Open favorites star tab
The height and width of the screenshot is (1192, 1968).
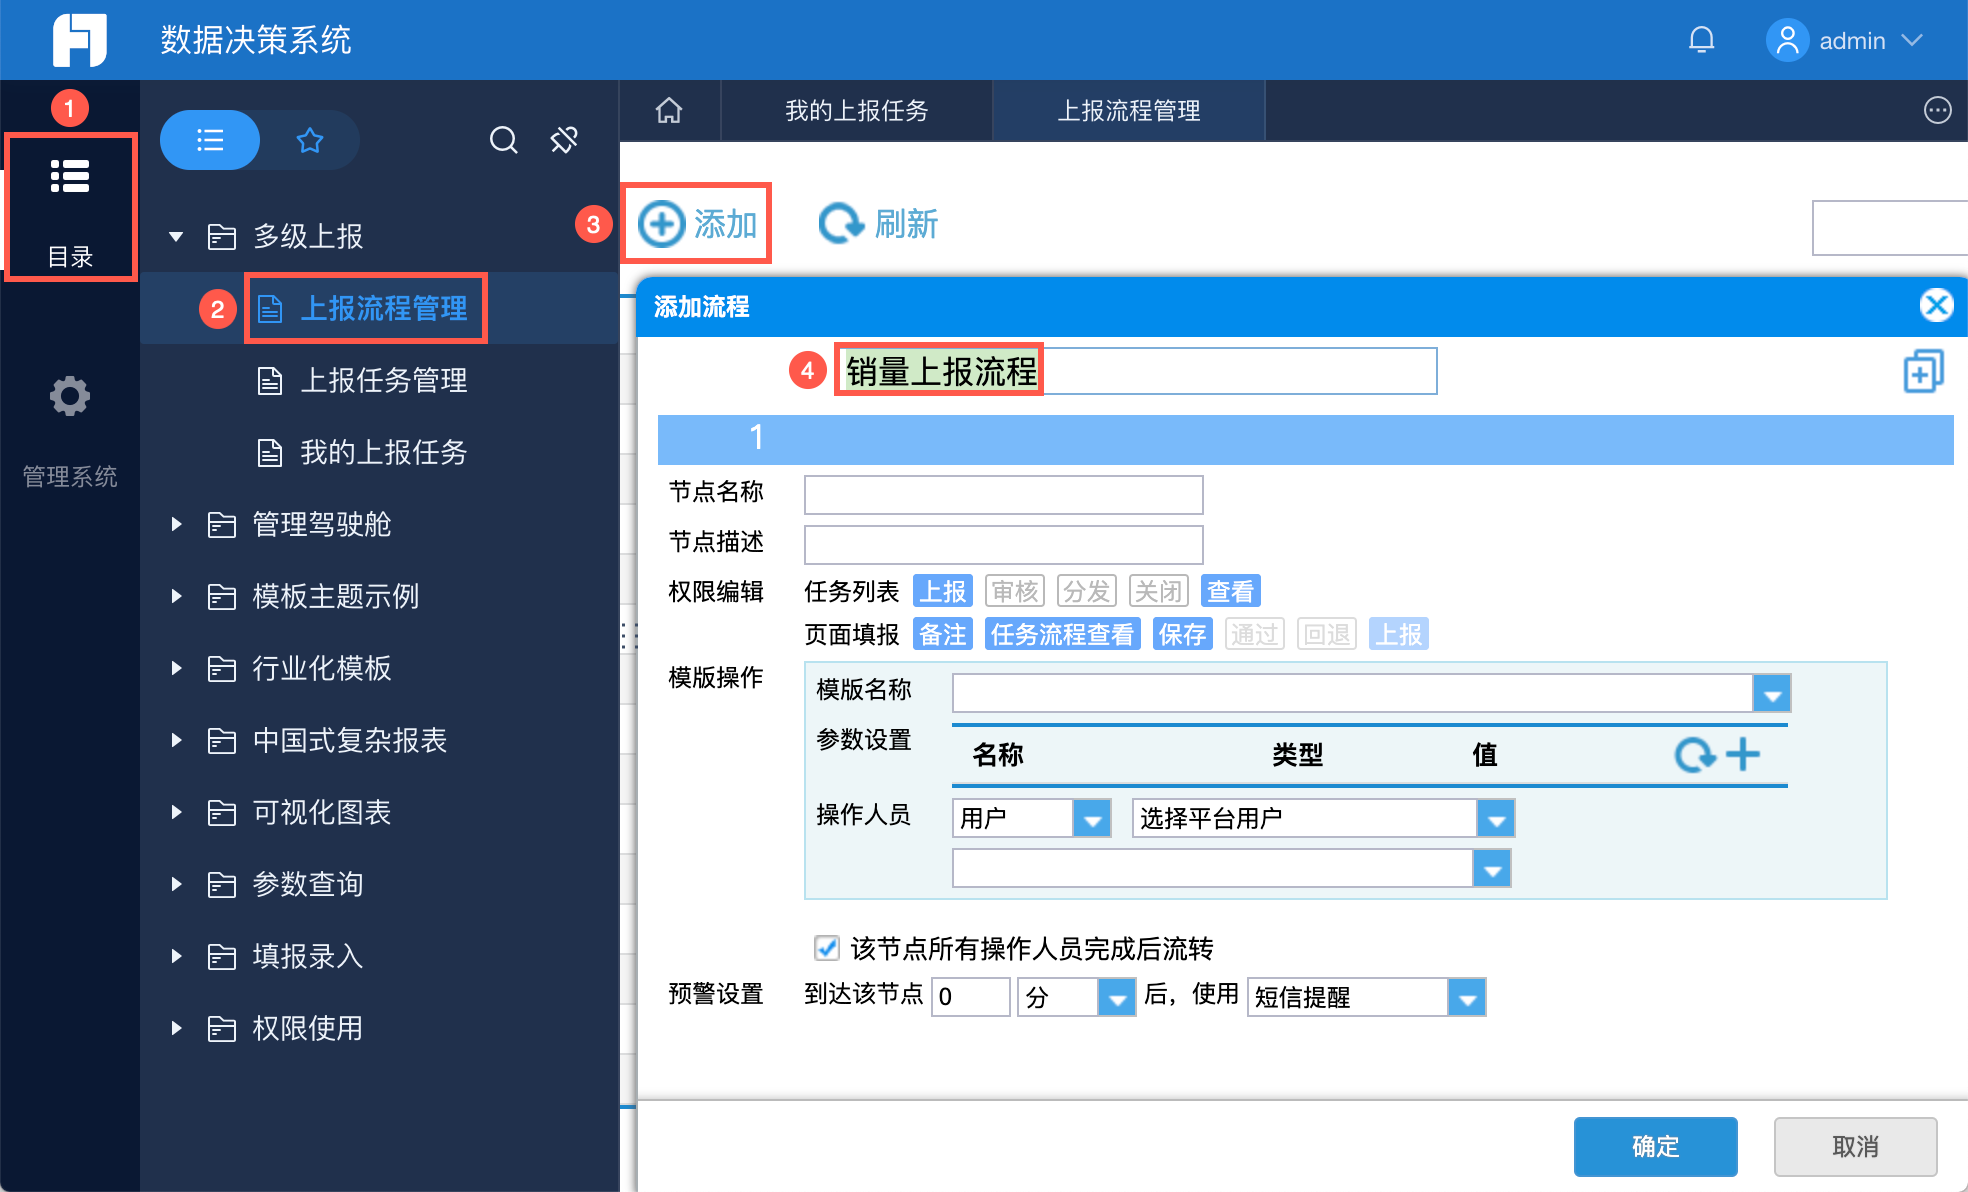(x=310, y=140)
